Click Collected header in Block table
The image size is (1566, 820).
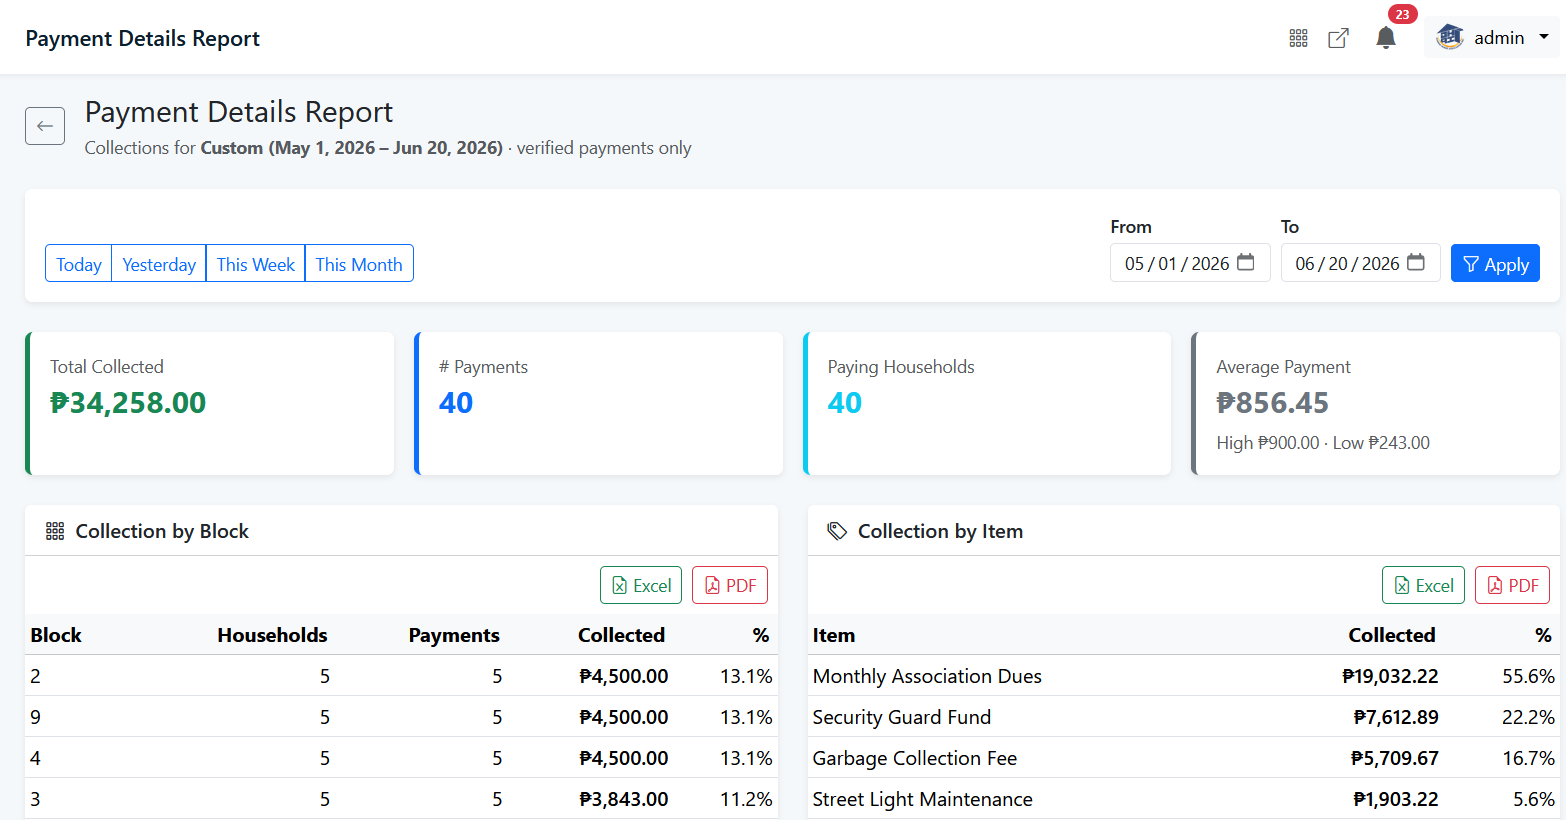coord(621,635)
